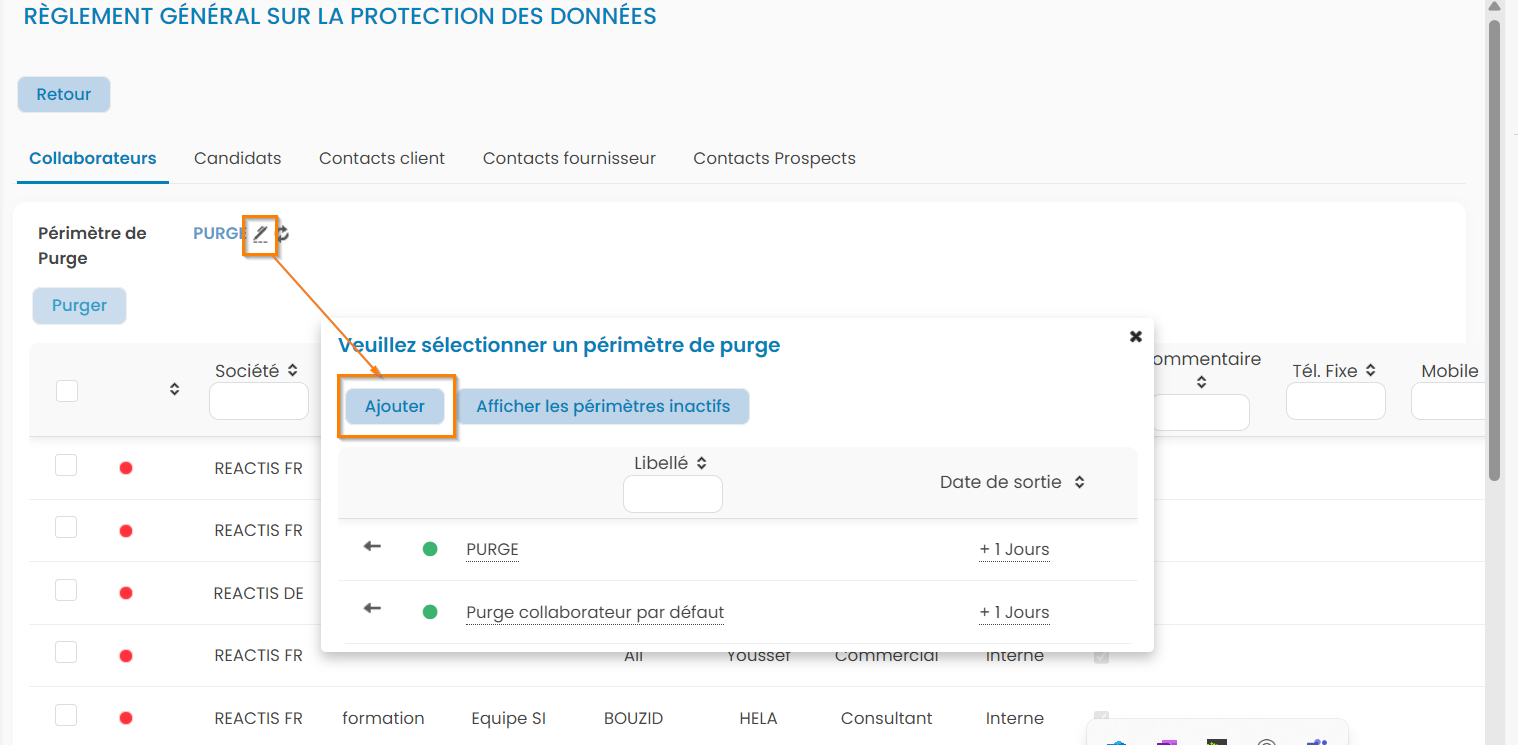Image resolution: width=1518 pixels, height=745 pixels.
Task: Click Afficher les périmètres inactifs button
Action: coord(603,406)
